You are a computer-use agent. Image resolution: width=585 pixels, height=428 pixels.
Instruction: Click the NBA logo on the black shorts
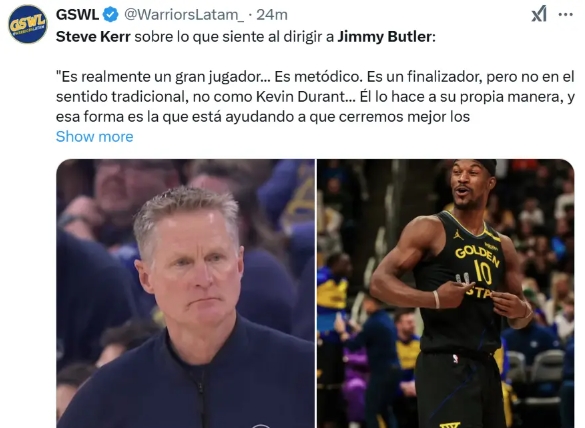455,359
